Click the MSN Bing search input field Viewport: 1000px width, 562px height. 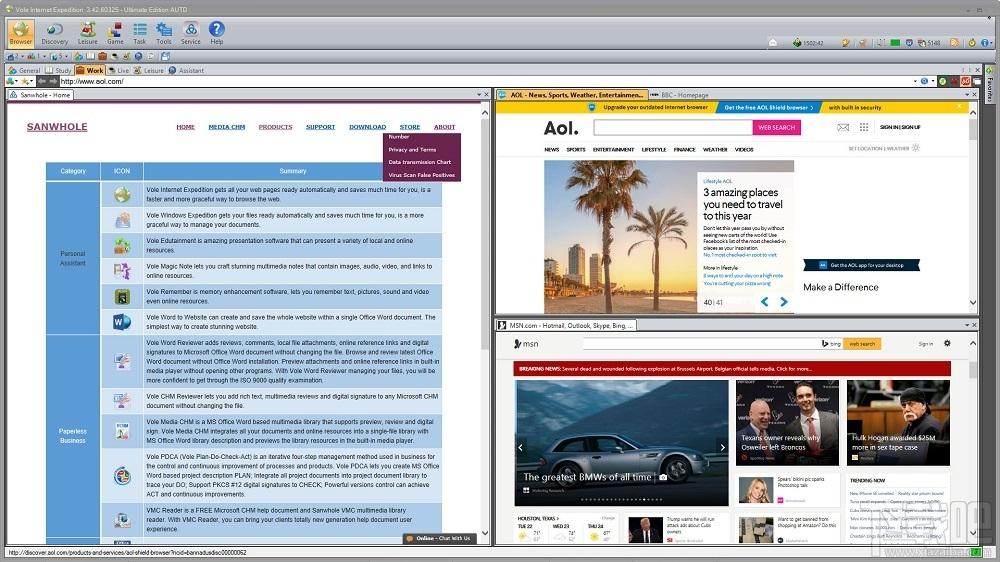pos(702,344)
